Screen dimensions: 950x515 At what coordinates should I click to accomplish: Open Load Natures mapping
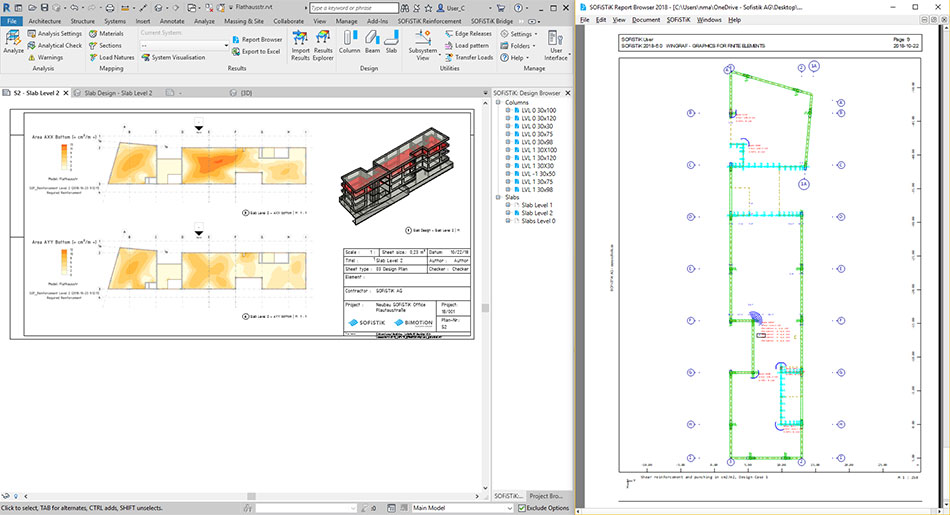click(112, 58)
